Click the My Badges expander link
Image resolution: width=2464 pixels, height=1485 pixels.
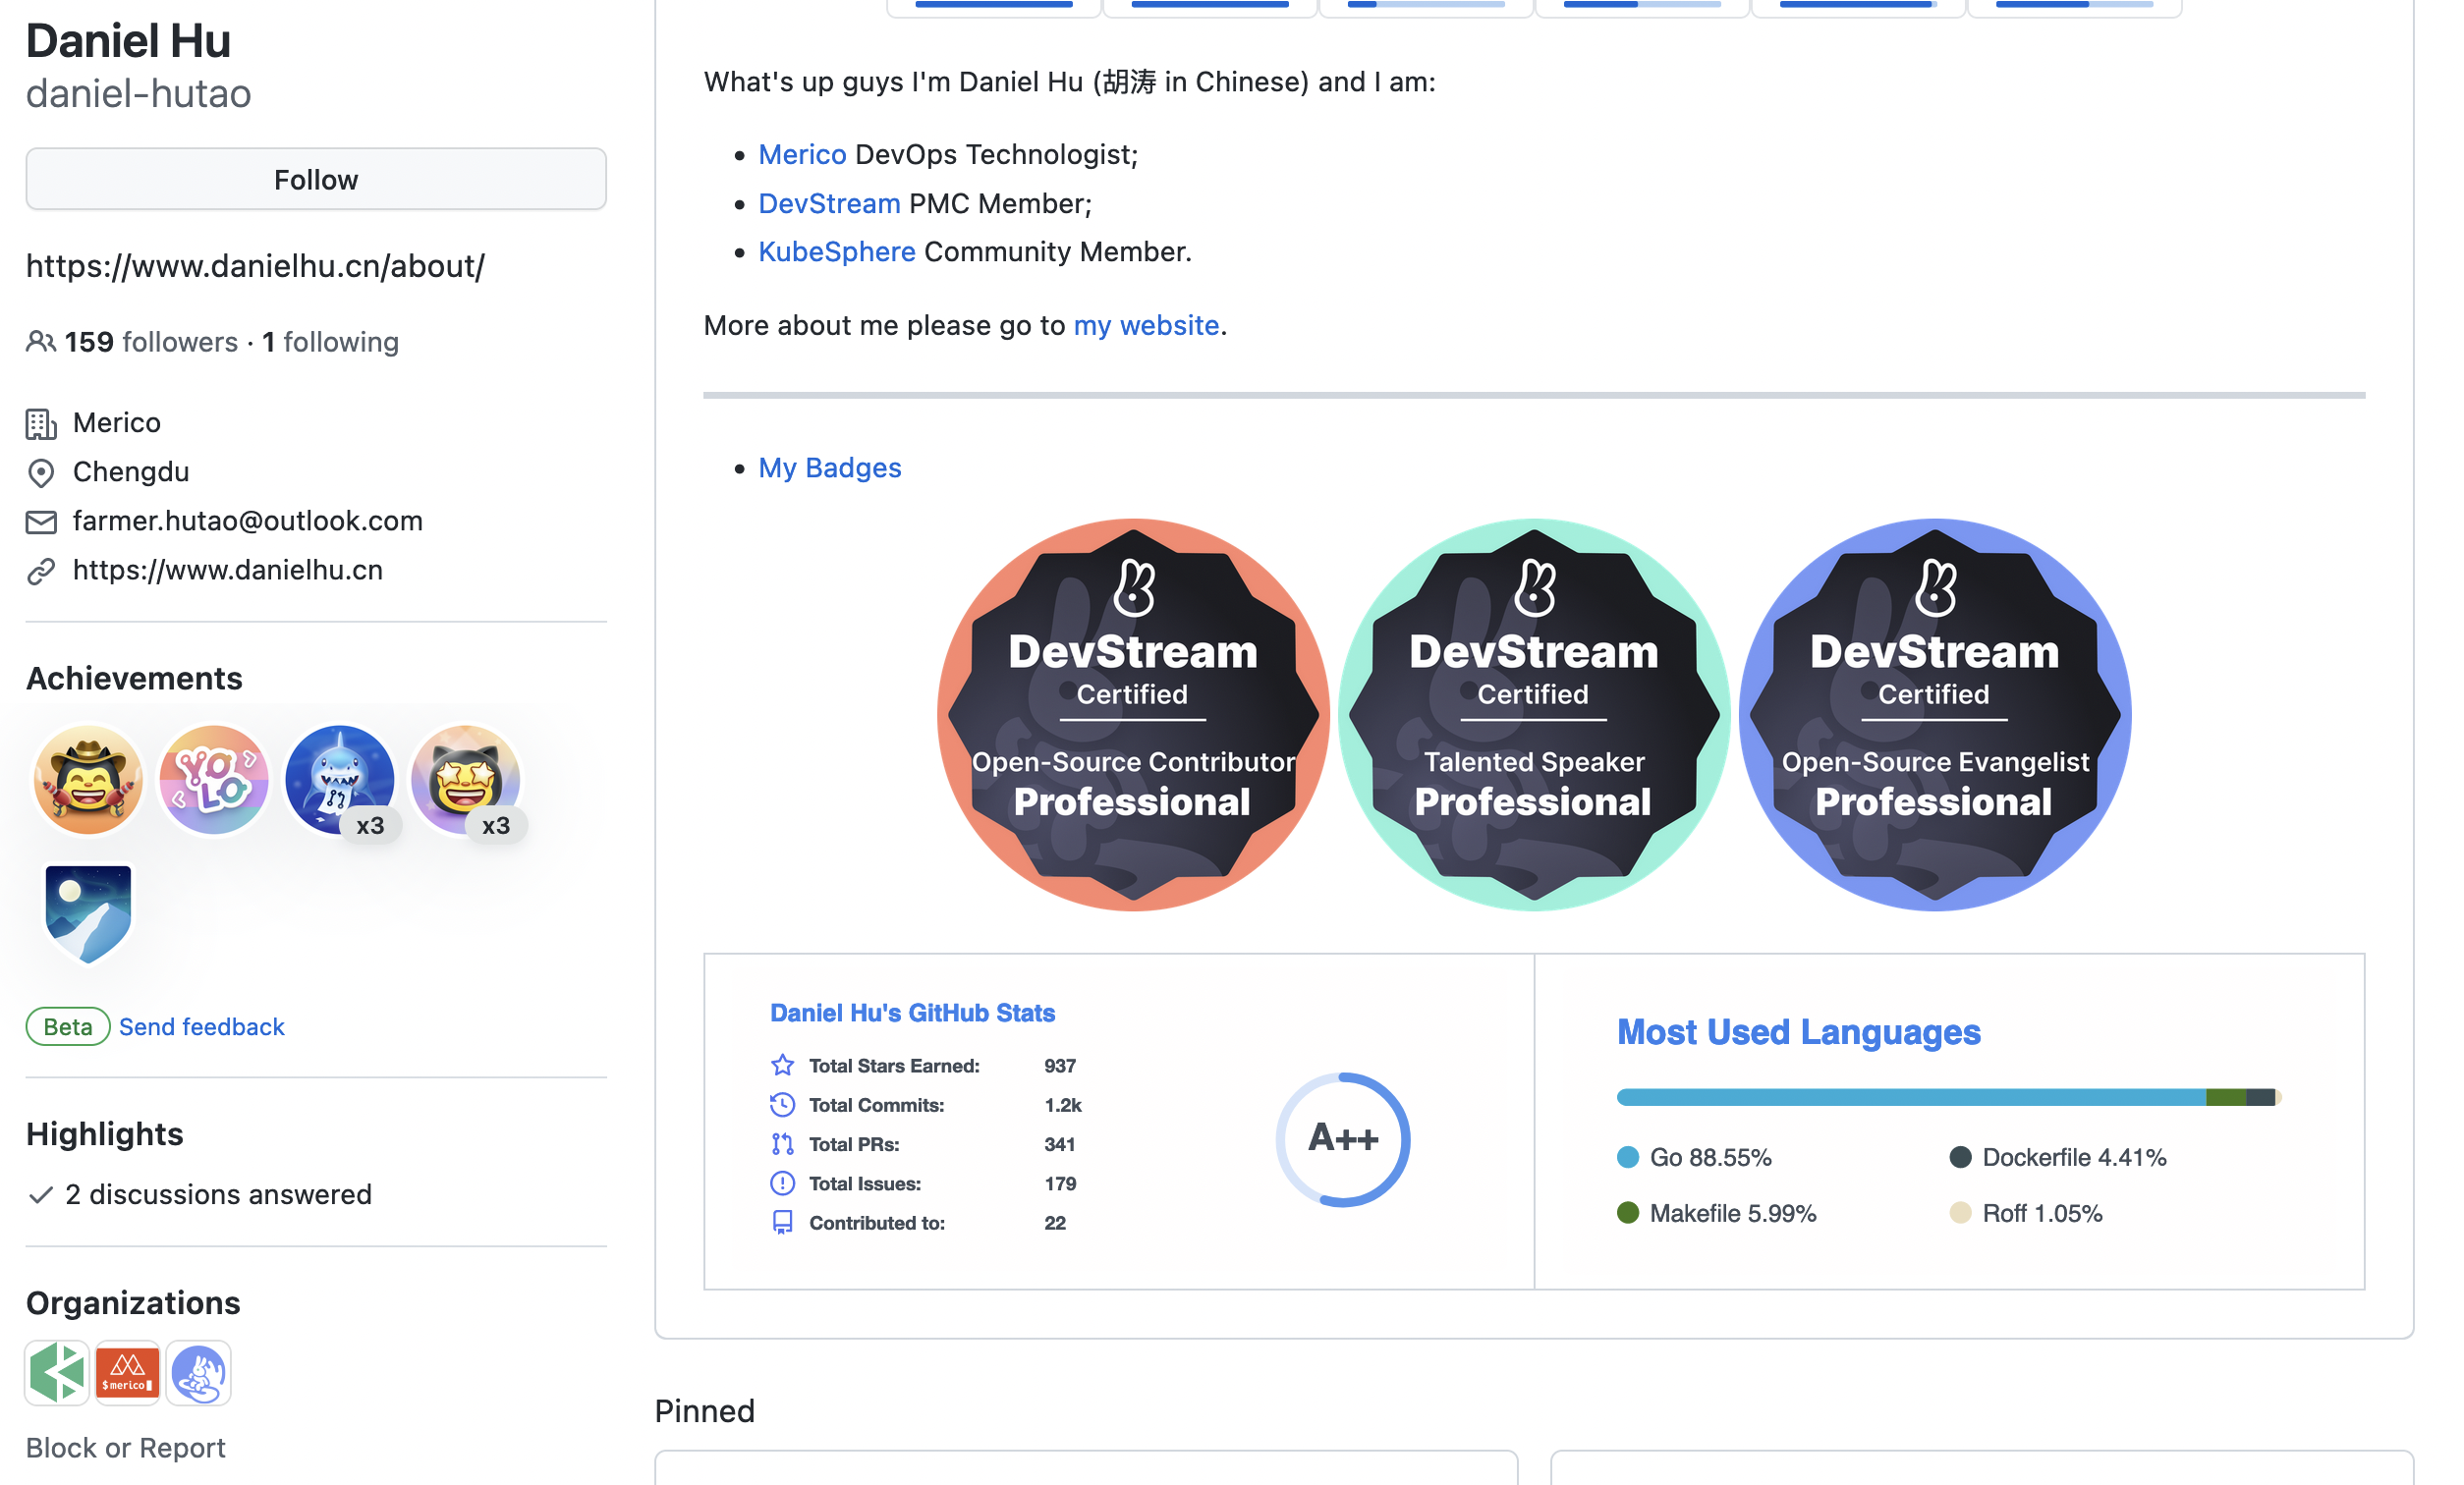pyautogui.click(x=829, y=468)
